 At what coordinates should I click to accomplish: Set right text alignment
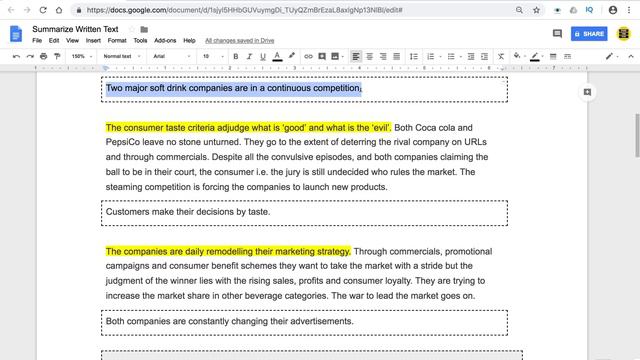pos(383,56)
